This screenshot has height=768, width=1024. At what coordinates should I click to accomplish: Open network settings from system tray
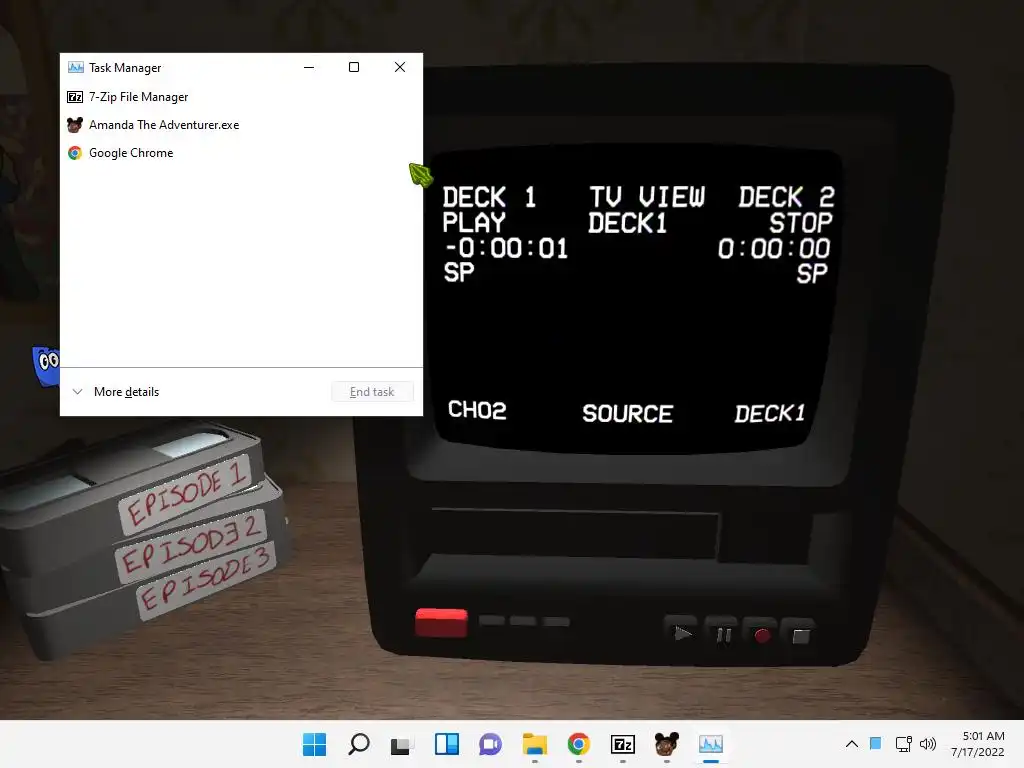[x=904, y=743]
